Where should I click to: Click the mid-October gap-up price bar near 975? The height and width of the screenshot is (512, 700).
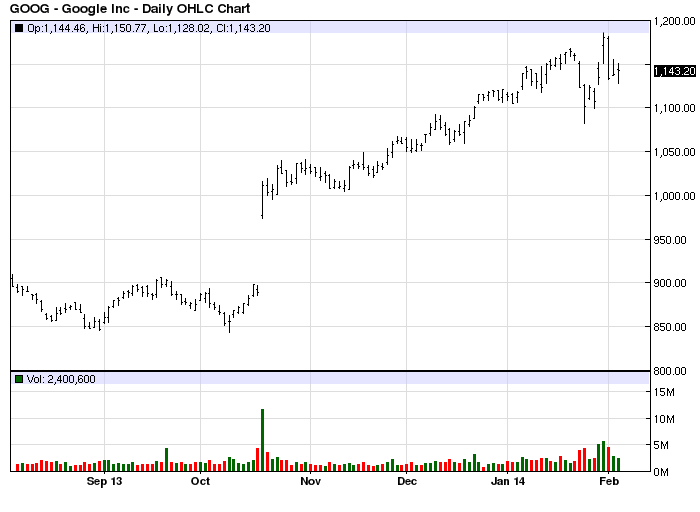[262, 200]
